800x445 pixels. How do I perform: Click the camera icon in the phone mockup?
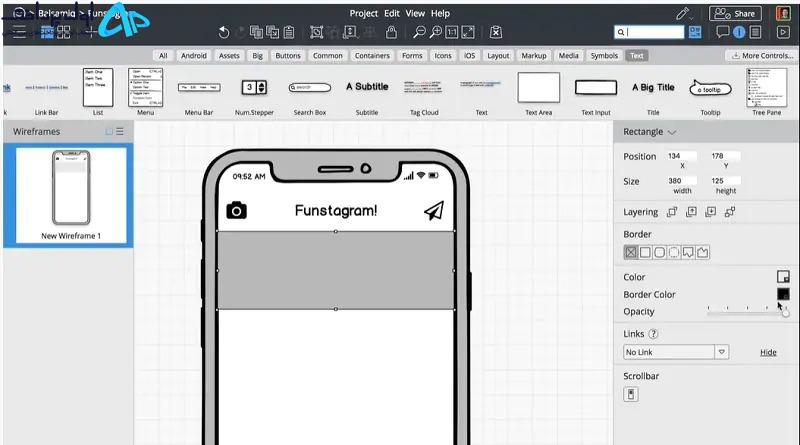click(236, 210)
